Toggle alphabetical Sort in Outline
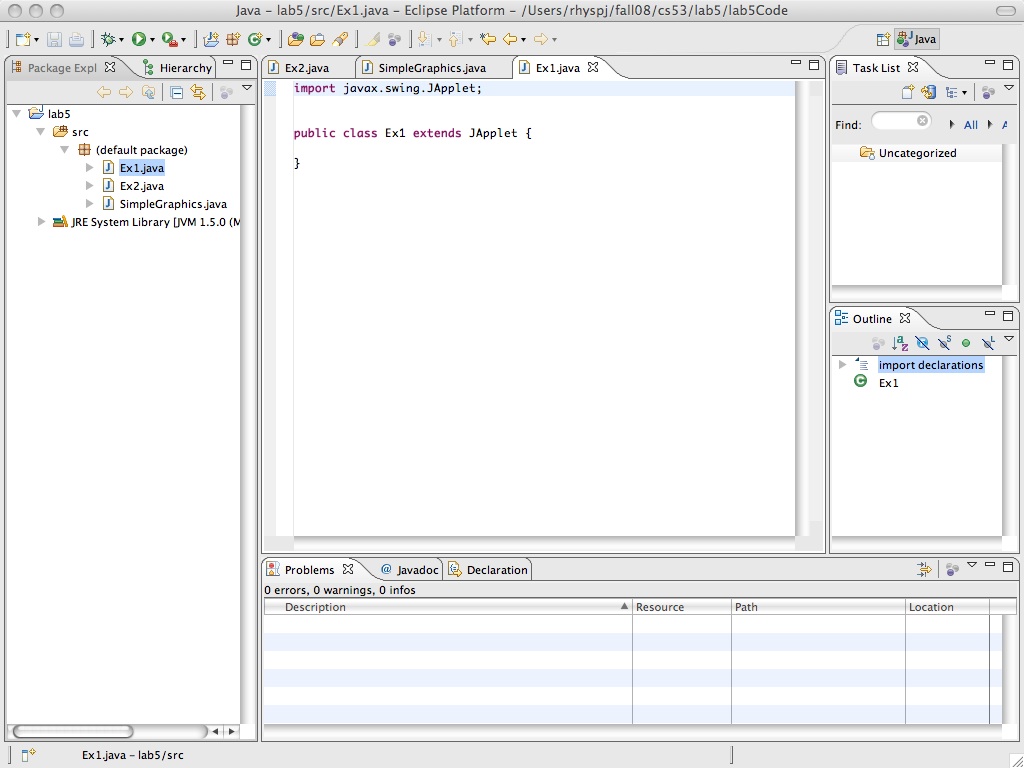The image size is (1024, 768). click(901, 343)
